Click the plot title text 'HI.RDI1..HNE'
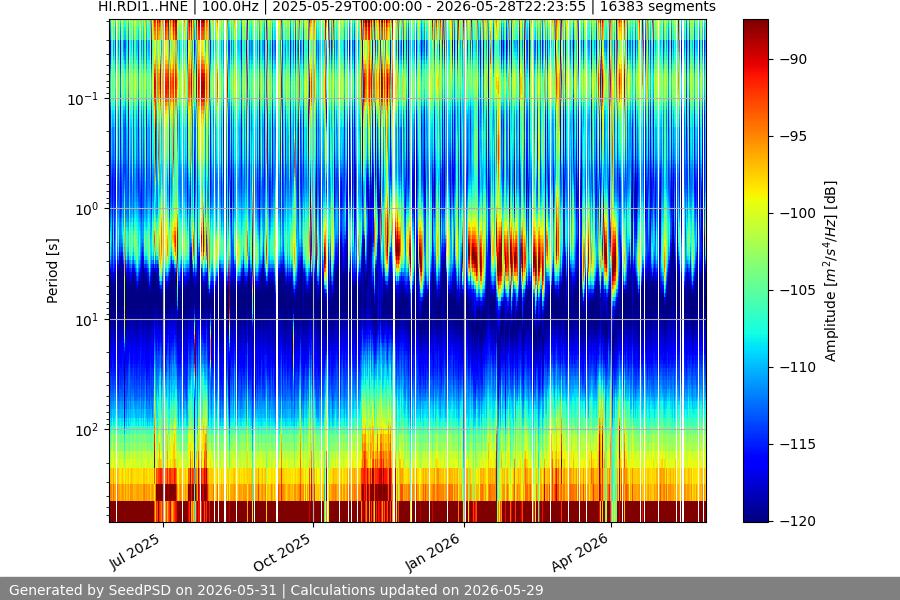The image size is (900, 600). [143, 6]
